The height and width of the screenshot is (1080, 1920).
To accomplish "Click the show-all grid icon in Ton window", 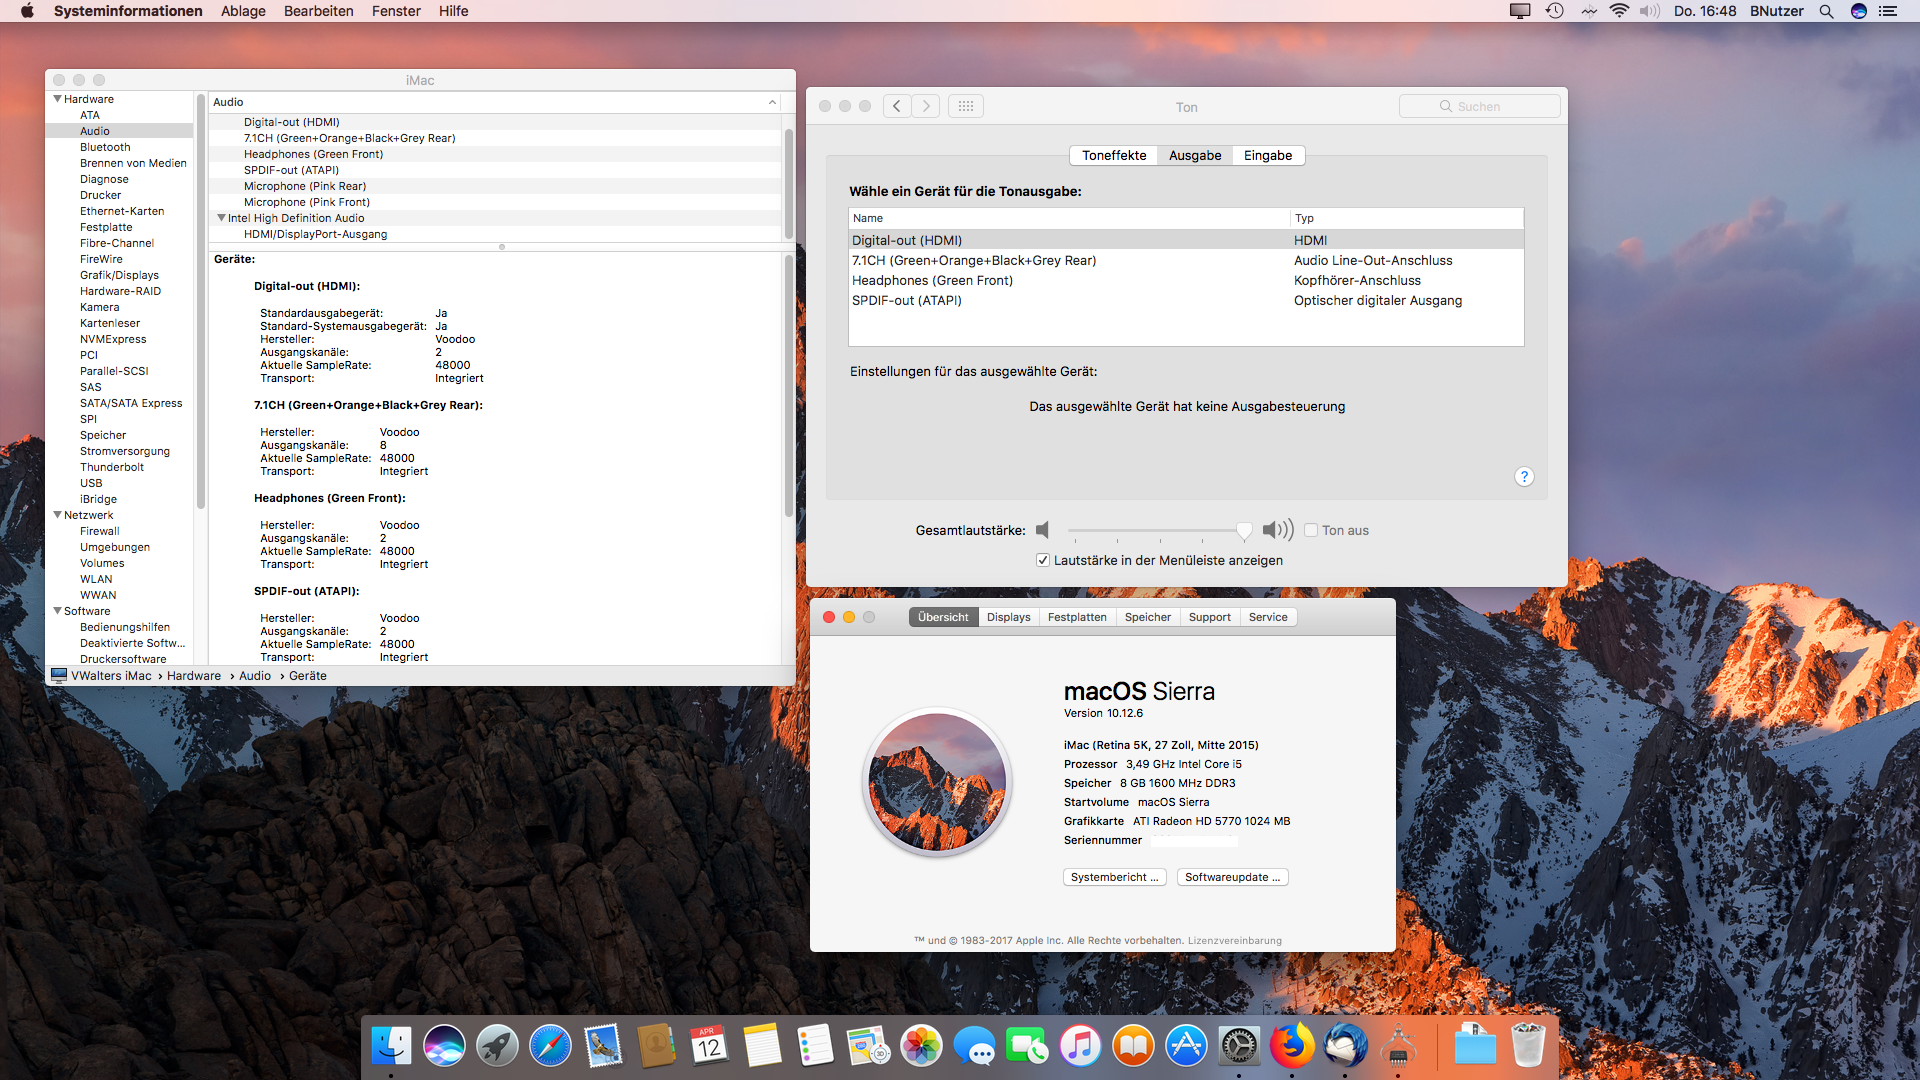I will [965, 106].
